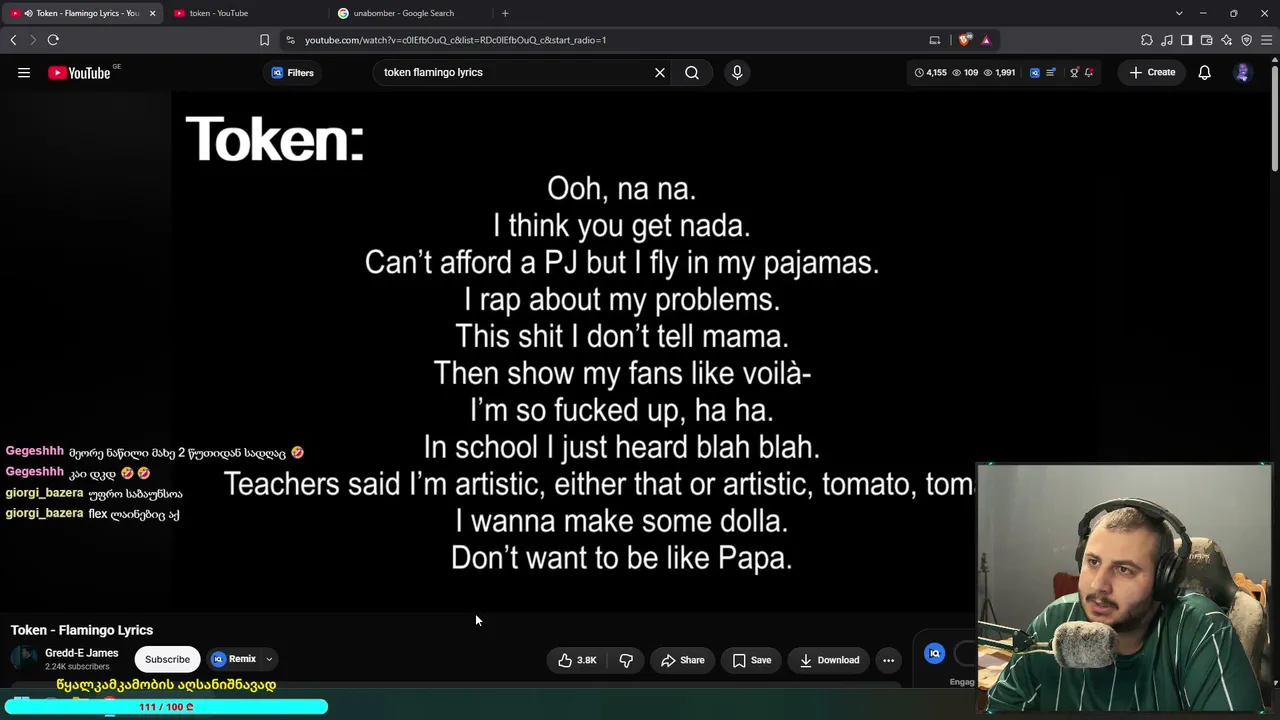This screenshot has height=720, width=1280.
Task: Open browser extensions puzzle icon
Action: point(1147,40)
